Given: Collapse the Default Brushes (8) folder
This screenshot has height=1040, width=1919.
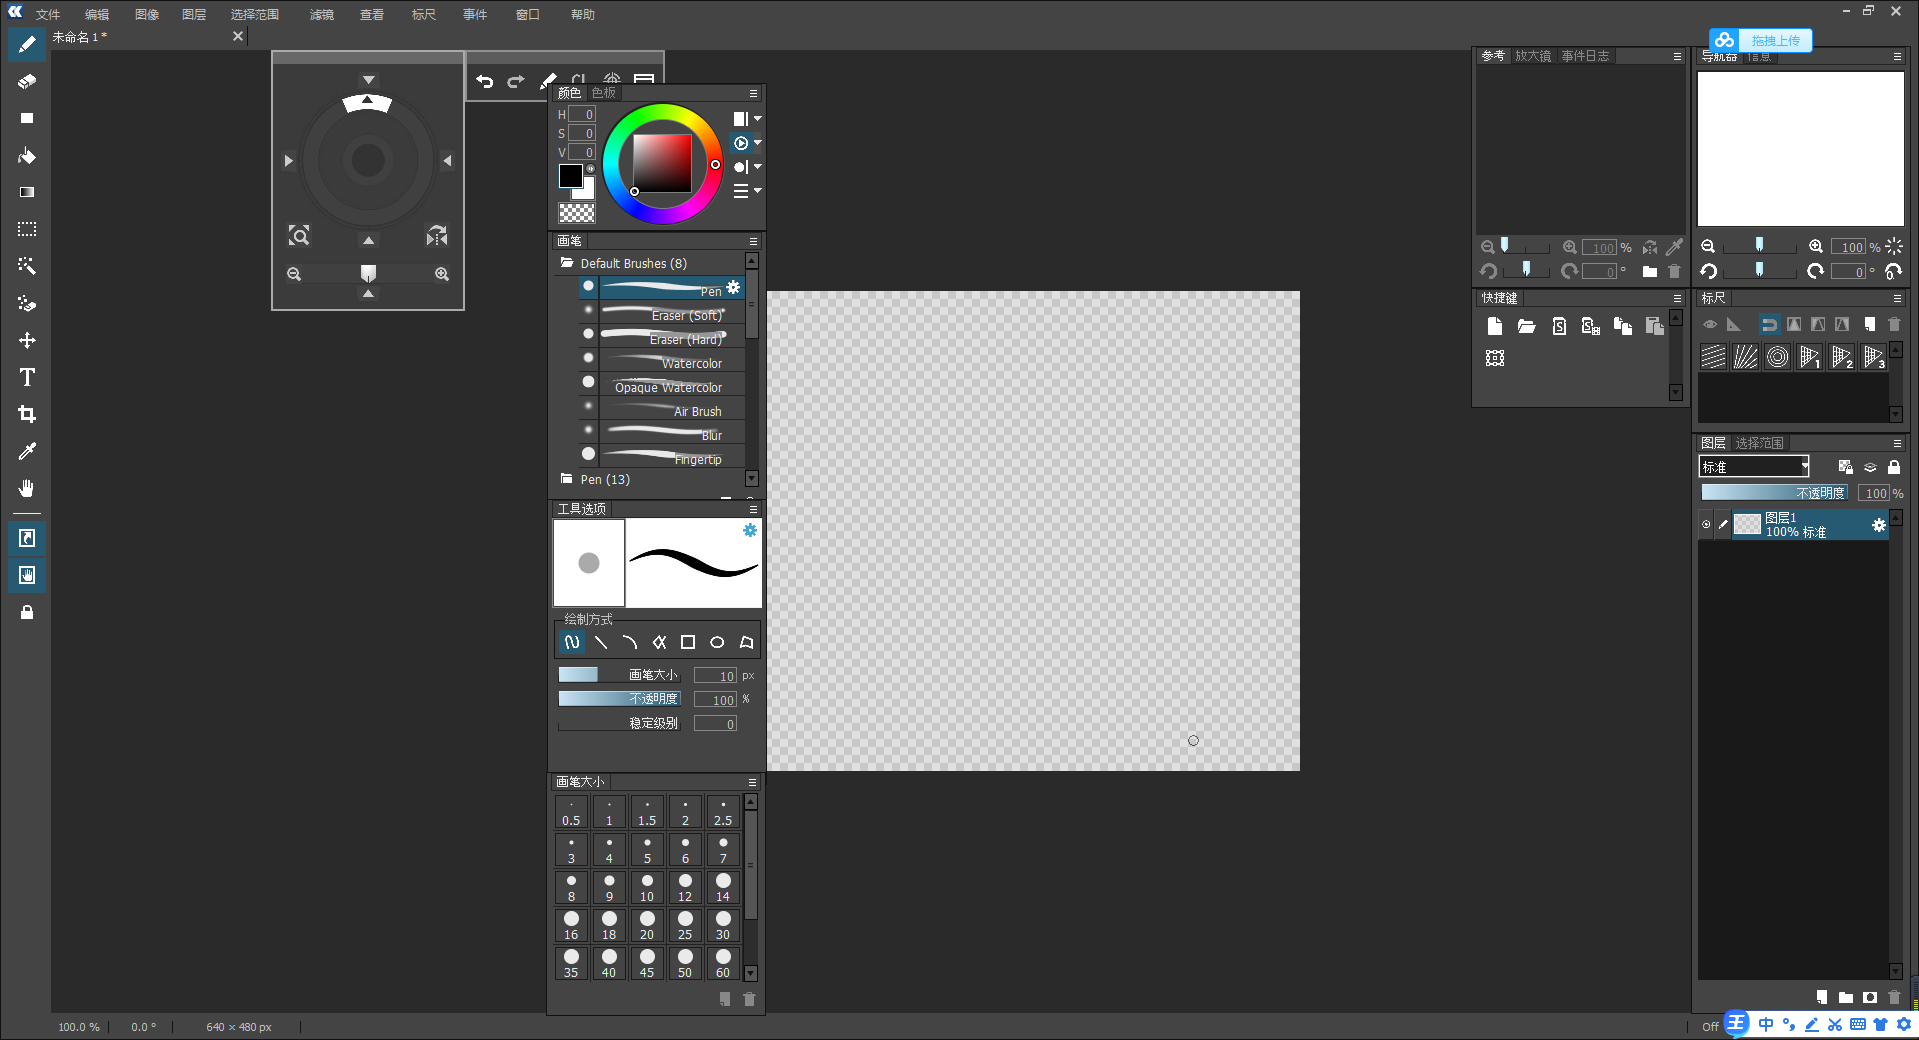Looking at the screenshot, I should pyautogui.click(x=566, y=262).
